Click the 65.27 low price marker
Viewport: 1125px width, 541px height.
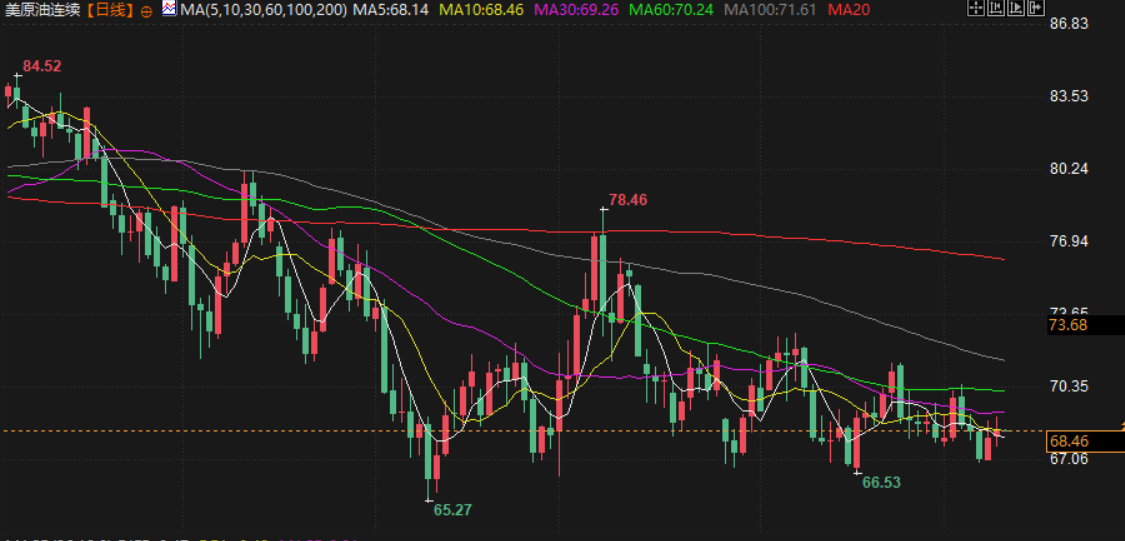[x=453, y=509]
